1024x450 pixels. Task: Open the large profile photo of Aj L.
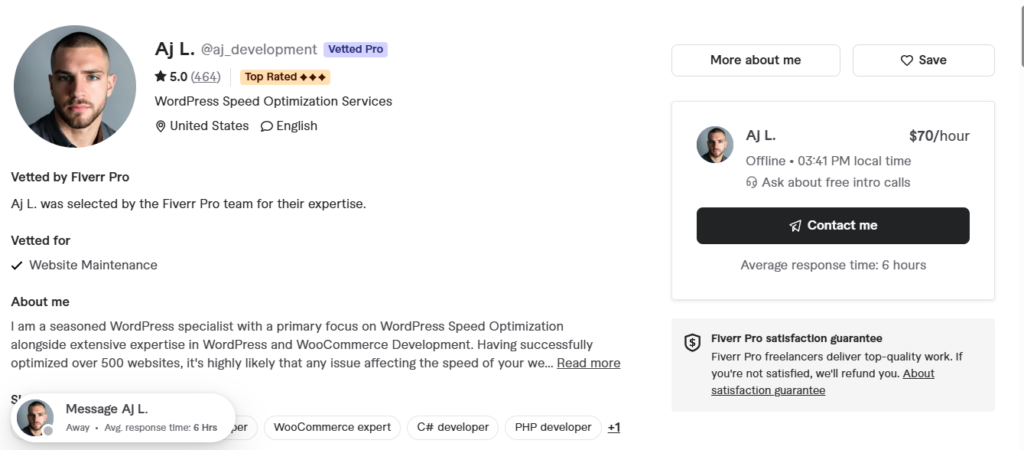[x=75, y=86]
